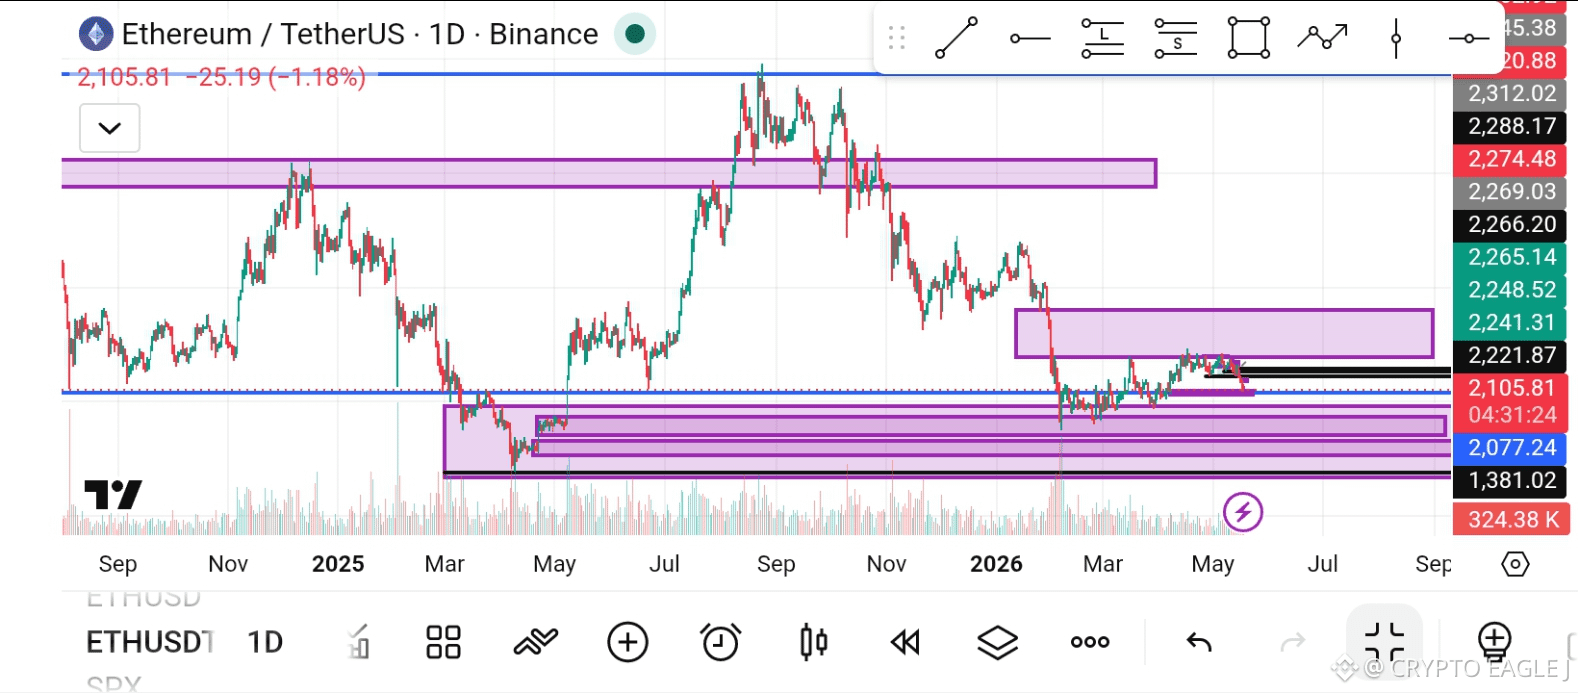Change the 1D timeframe interval
Viewport: 1578px width, 693px height.
[265, 642]
